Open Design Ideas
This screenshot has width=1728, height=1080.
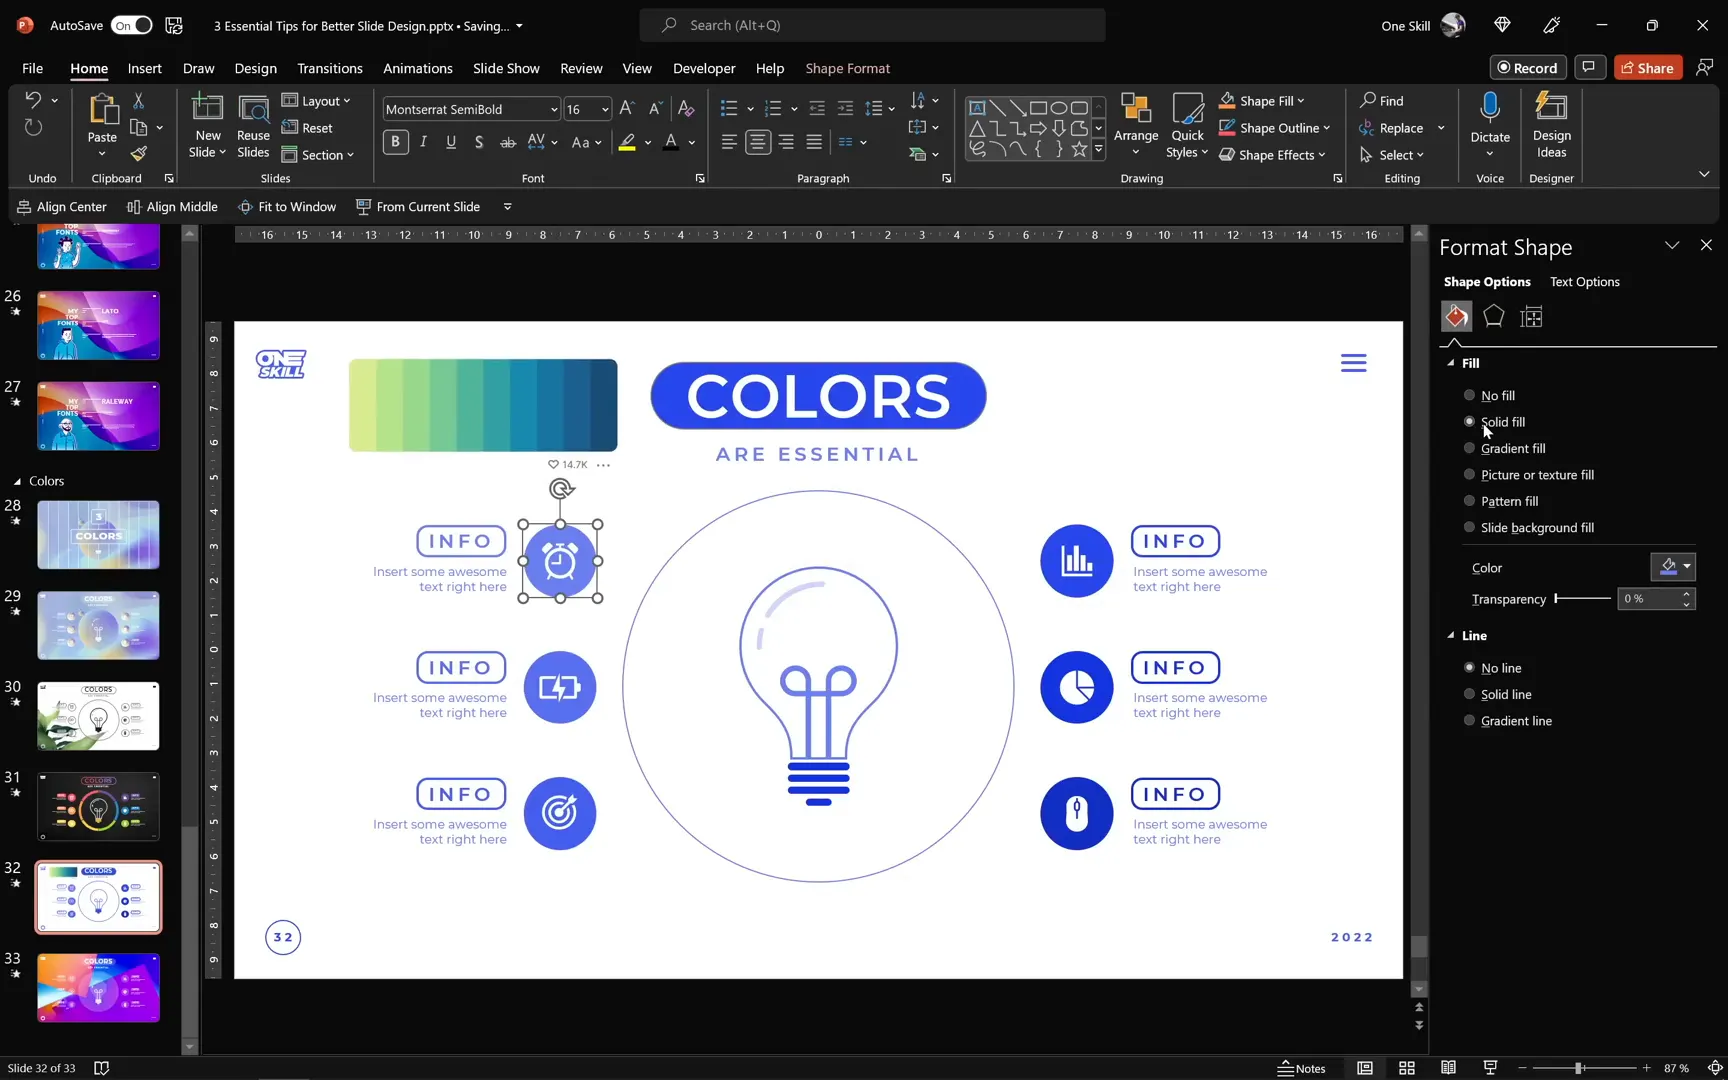pos(1551,124)
